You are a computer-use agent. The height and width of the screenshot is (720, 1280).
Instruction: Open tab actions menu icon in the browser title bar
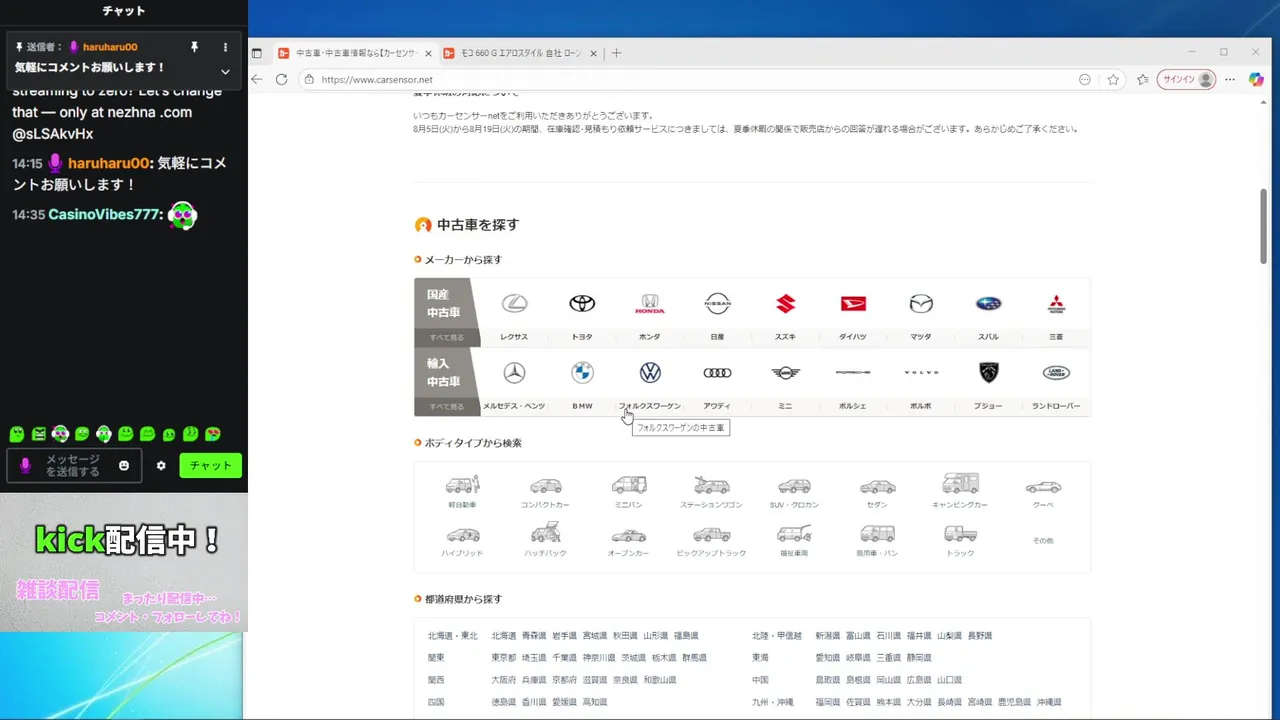point(257,53)
